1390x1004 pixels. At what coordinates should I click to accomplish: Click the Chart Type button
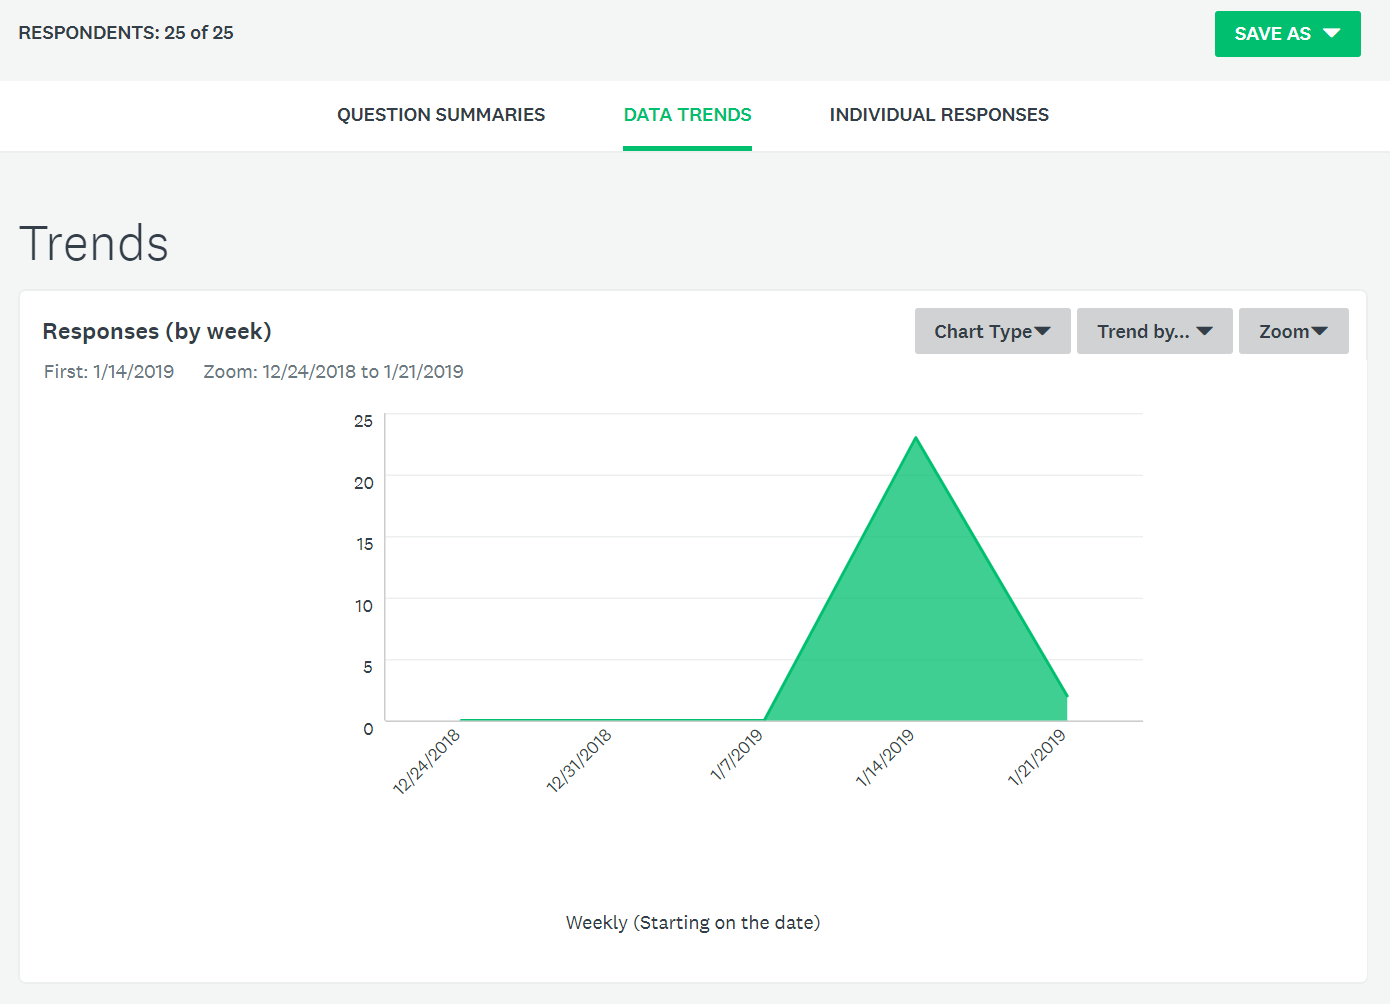[992, 330]
